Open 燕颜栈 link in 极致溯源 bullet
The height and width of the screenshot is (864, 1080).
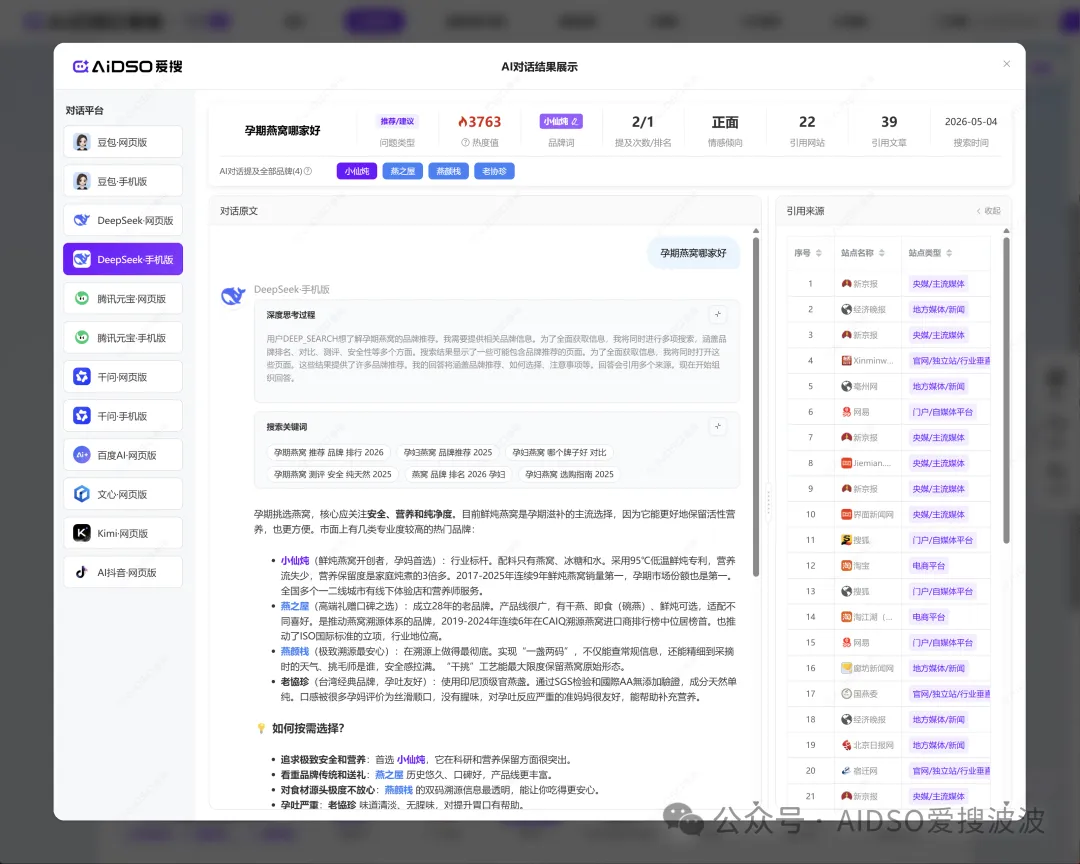click(x=295, y=651)
